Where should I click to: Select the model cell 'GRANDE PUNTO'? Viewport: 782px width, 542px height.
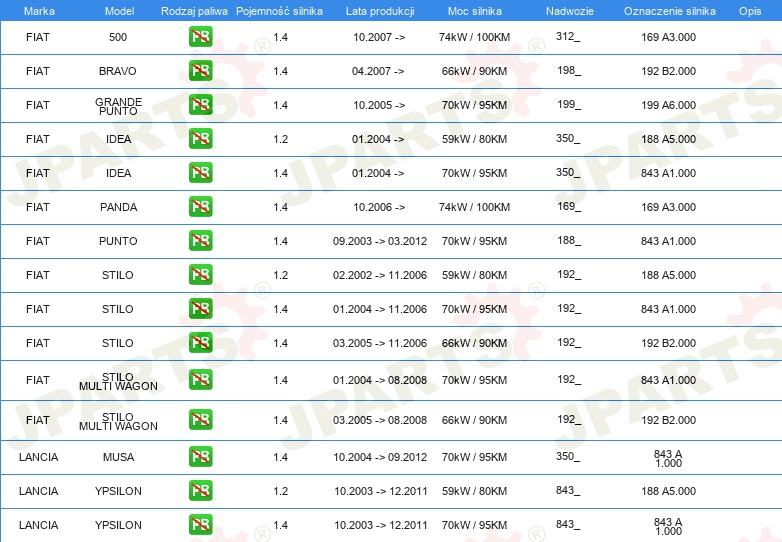[118, 106]
